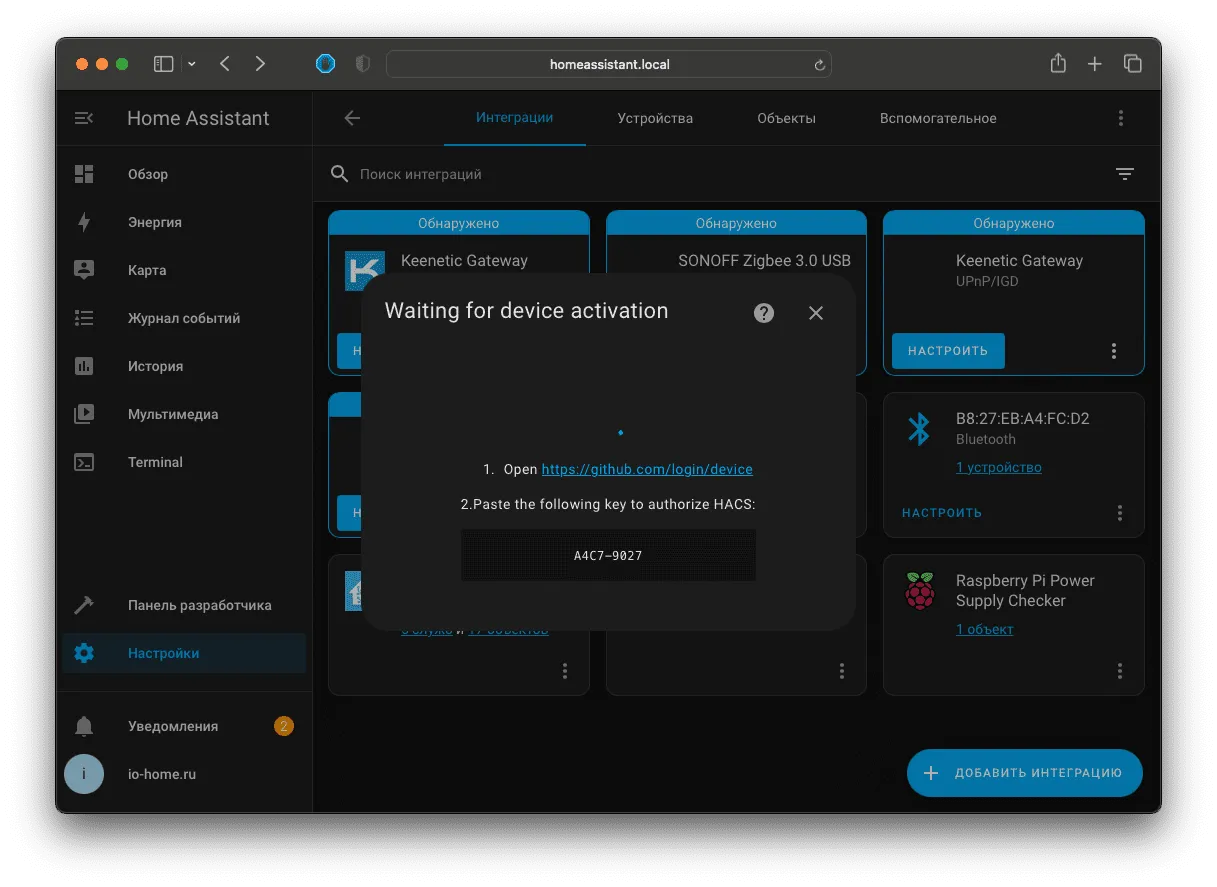Click ДОБАВИТЬ ИНТЕГРАЦИЮ button

pyautogui.click(x=1025, y=773)
